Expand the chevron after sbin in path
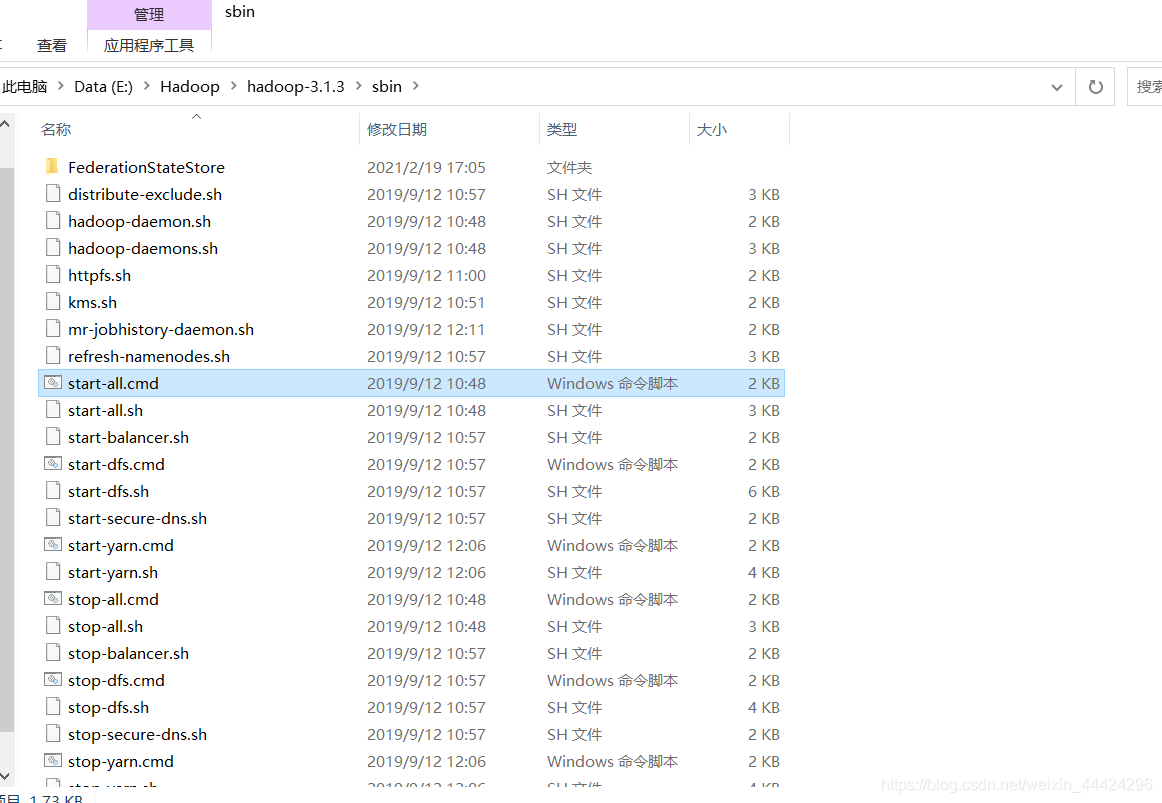The height and width of the screenshot is (803, 1162). coord(416,86)
